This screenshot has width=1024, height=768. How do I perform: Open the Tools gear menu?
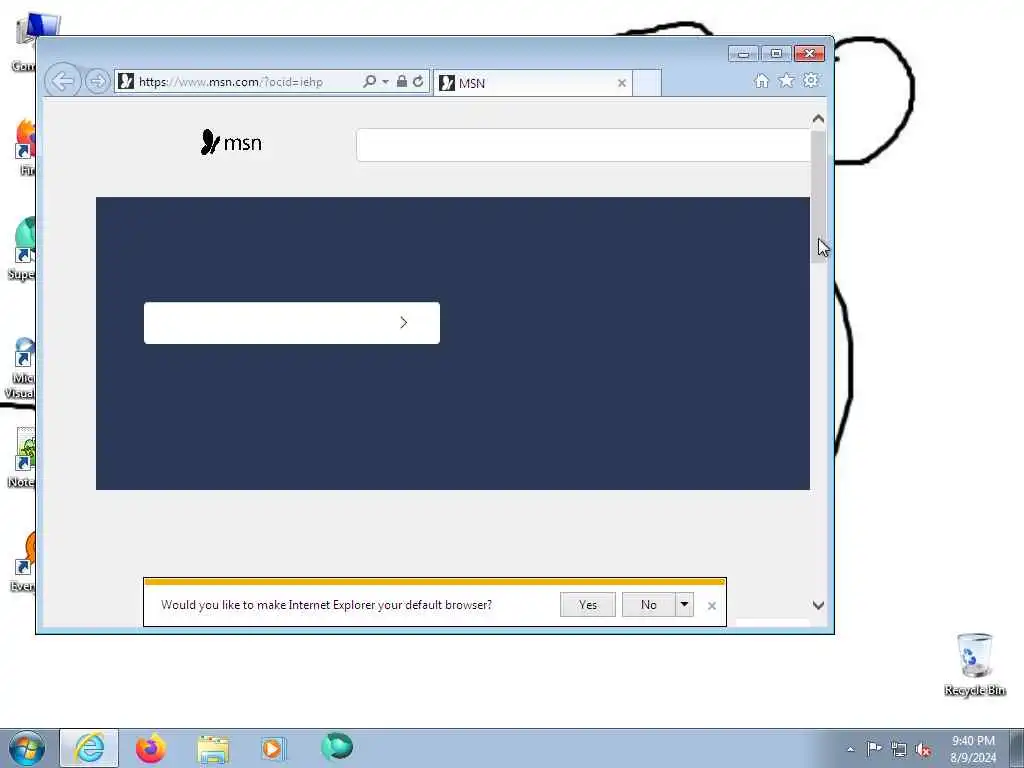[811, 80]
